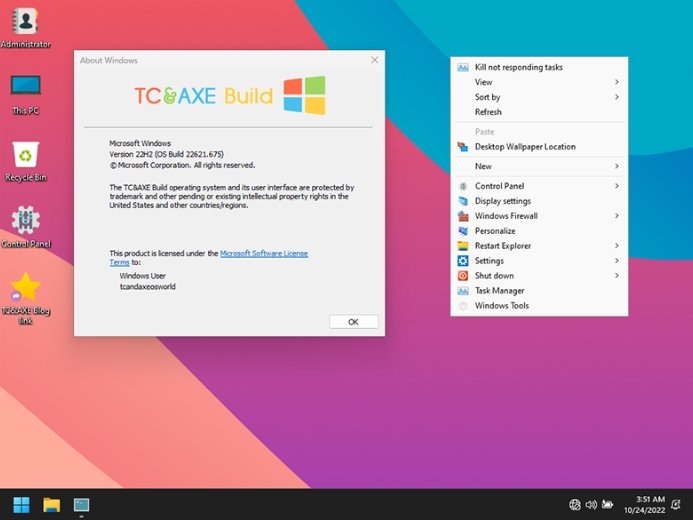Click the Windows Firewall brick icon
This screenshot has width=693, height=520.
pos(463,216)
